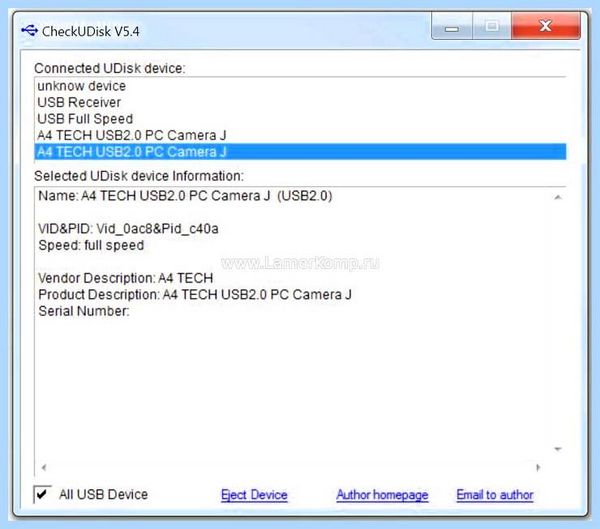Select 'USB Full Speed' in device list

300,119
